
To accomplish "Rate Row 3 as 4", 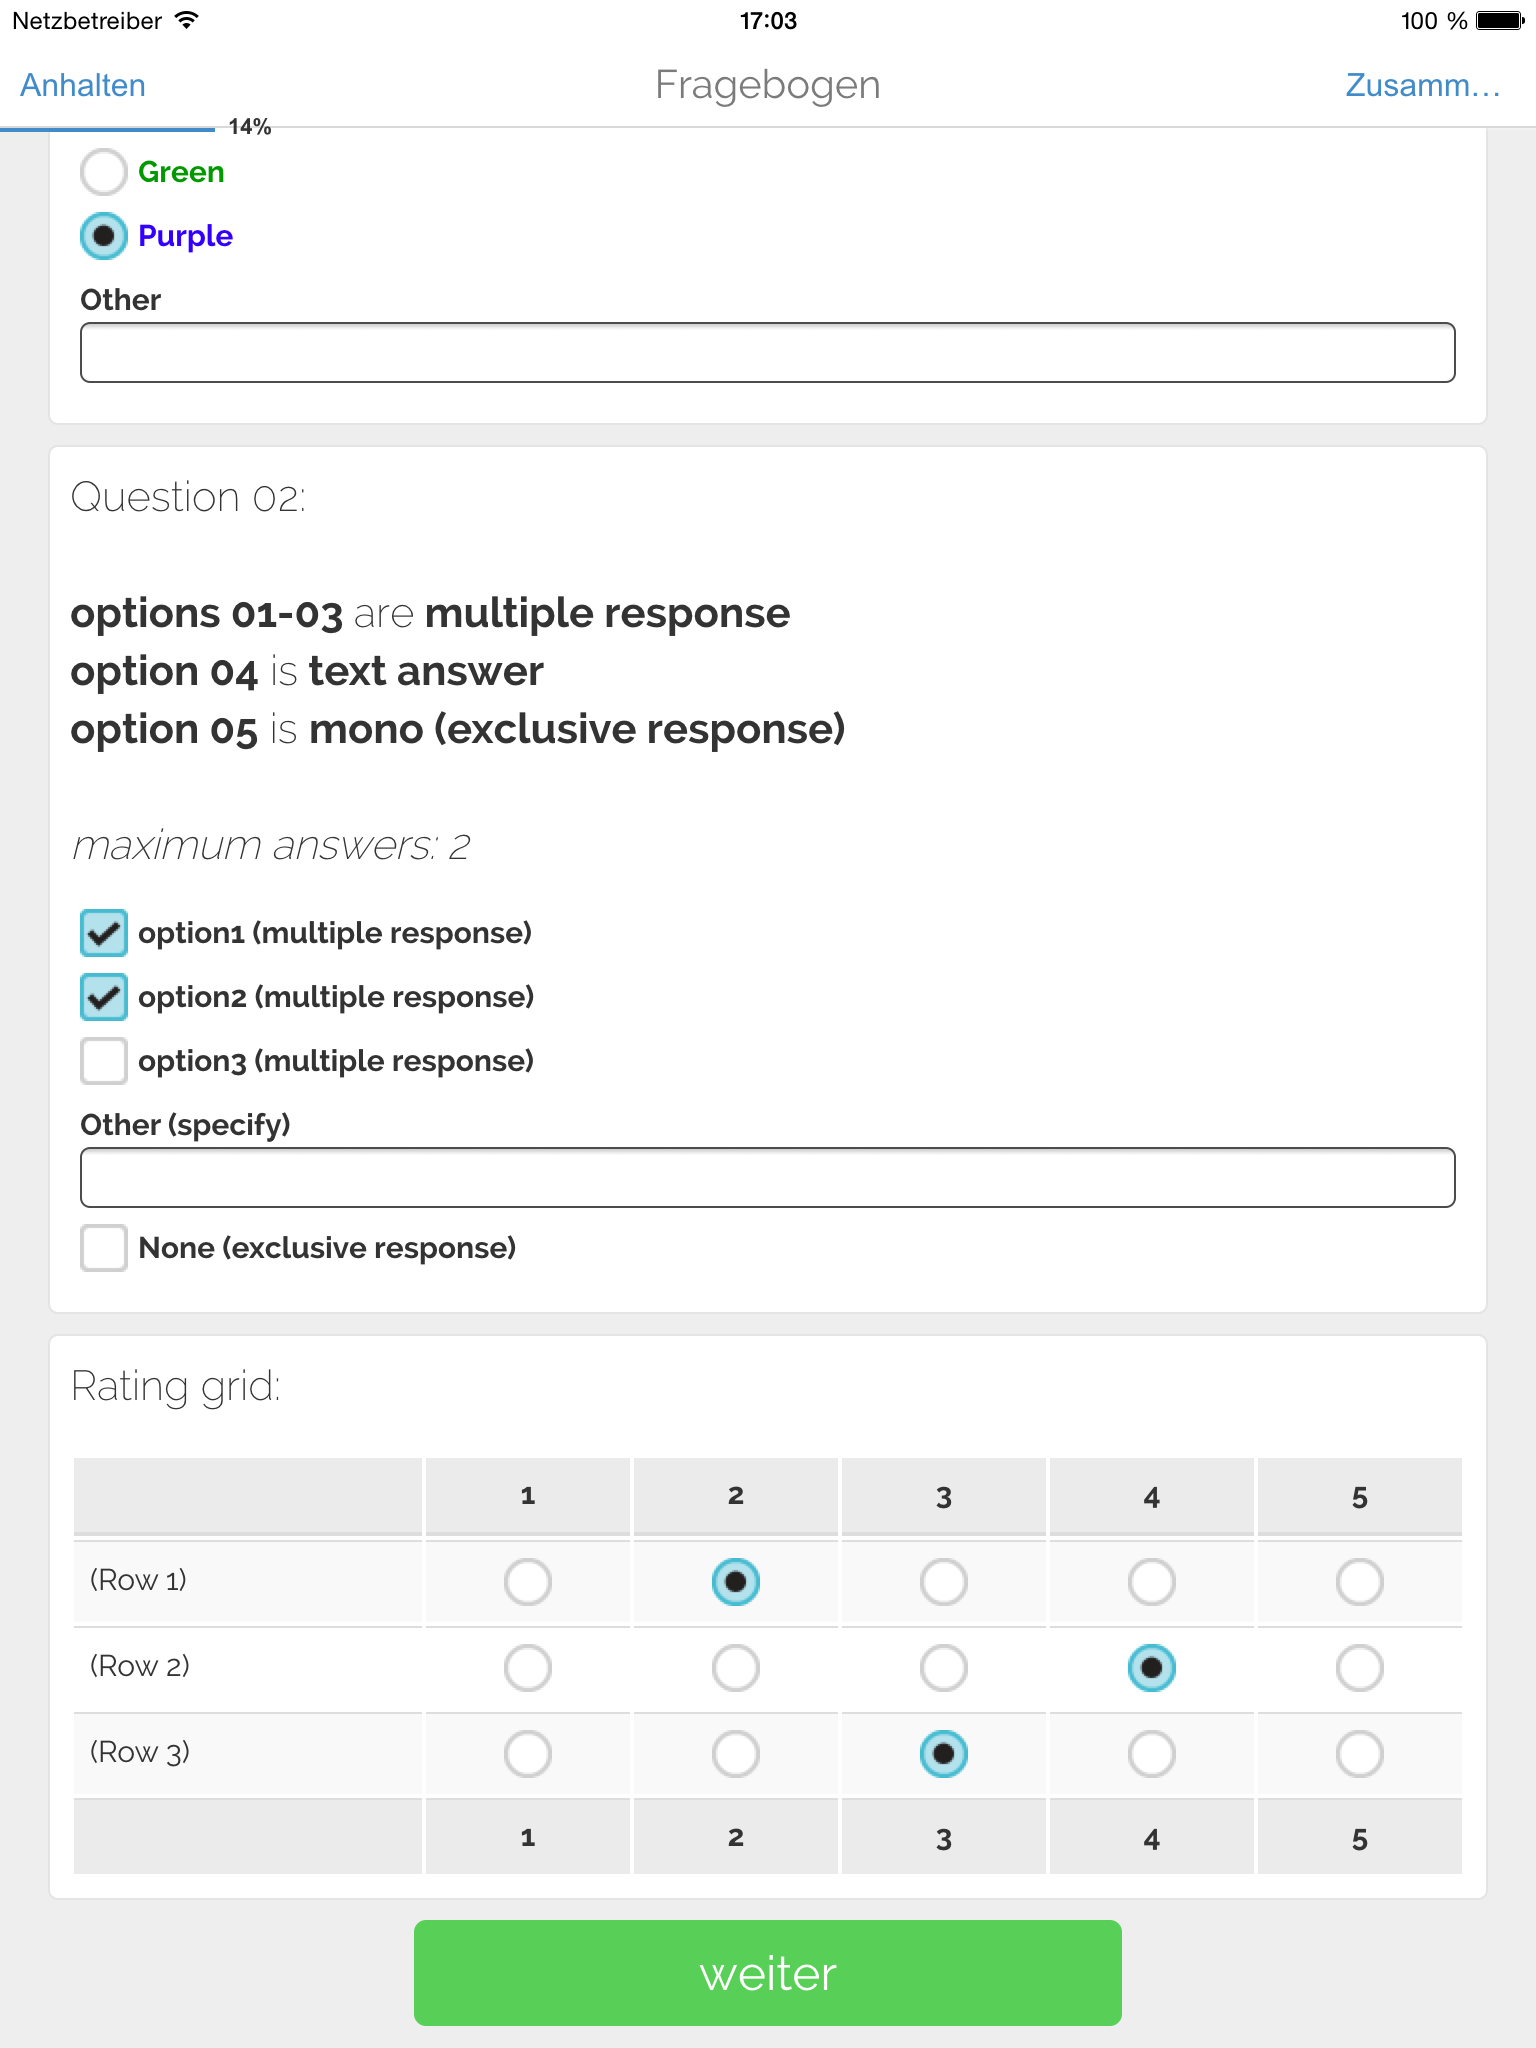I will (1151, 1754).
